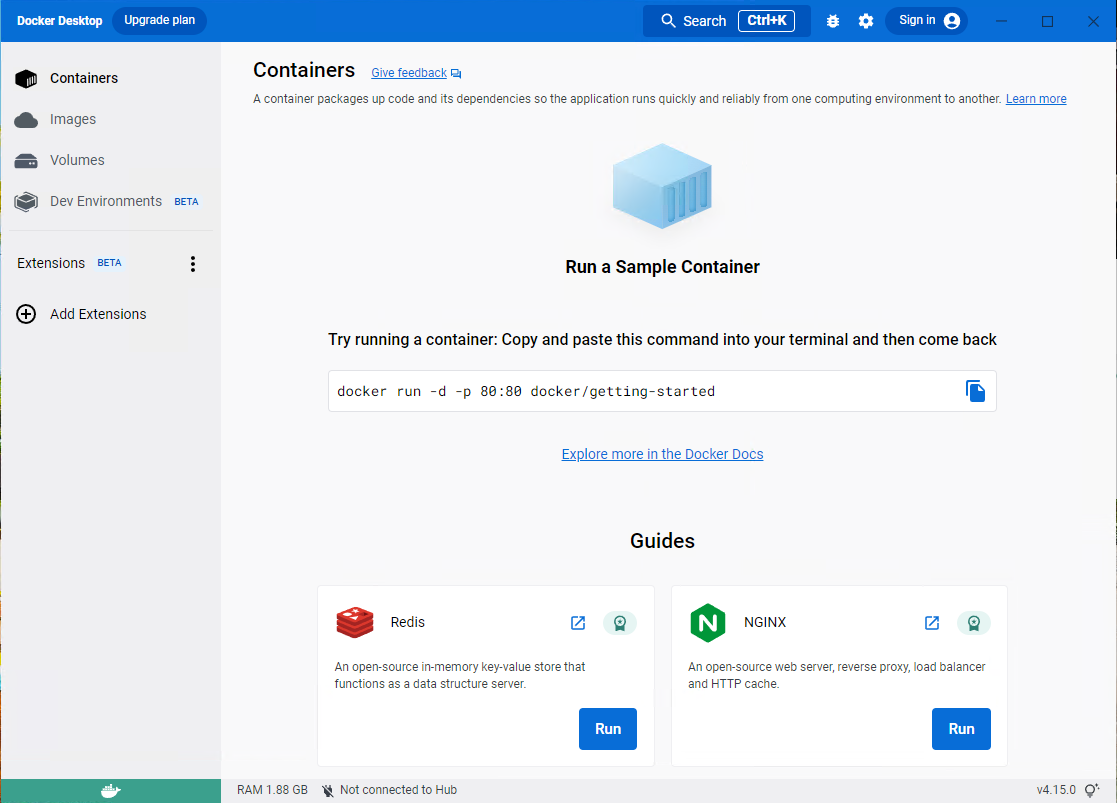Open the troubleshoot bug icon

tap(833, 21)
